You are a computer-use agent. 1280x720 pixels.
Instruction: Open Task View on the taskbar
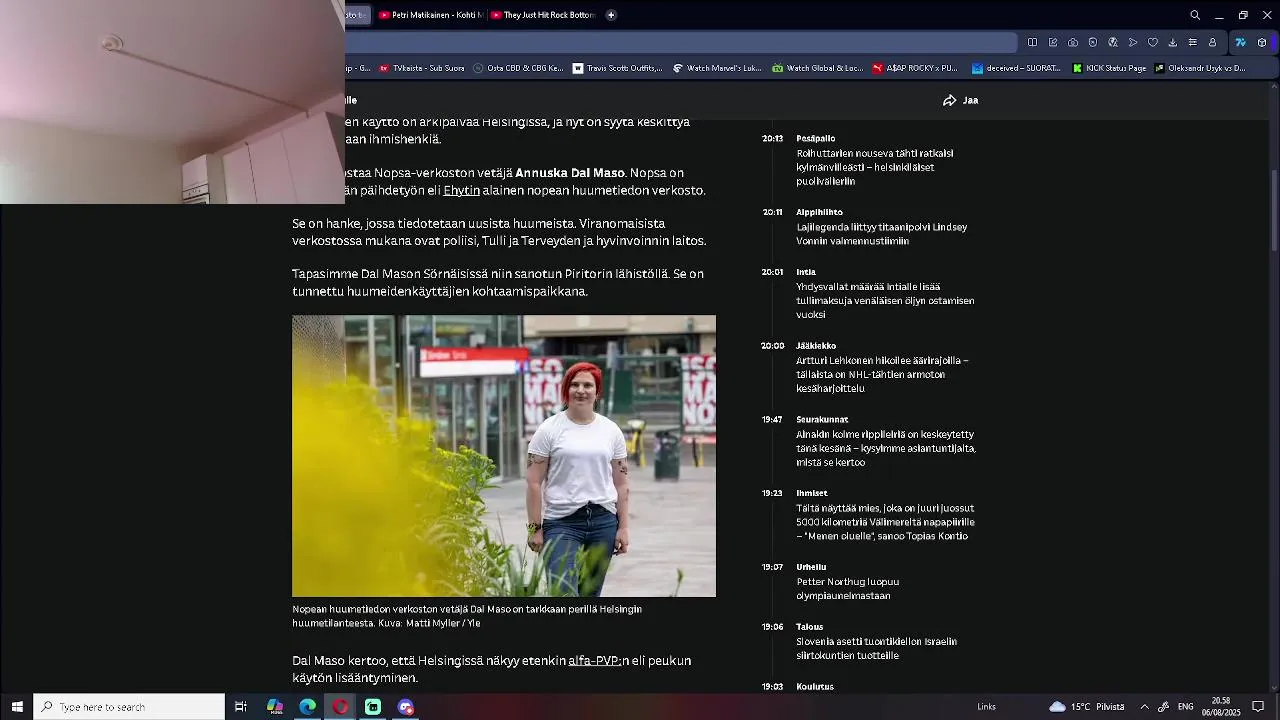click(241, 707)
